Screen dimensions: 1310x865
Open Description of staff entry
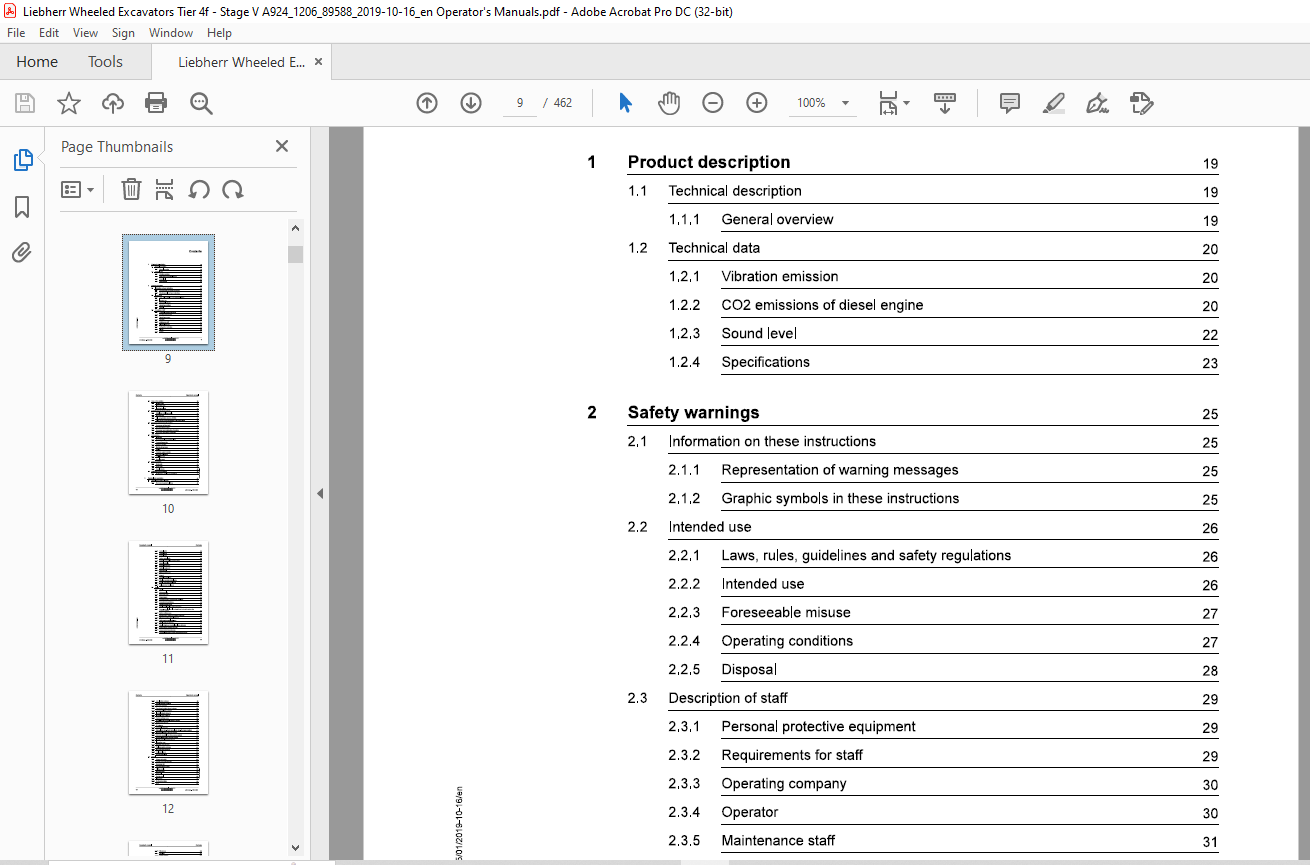pos(728,698)
